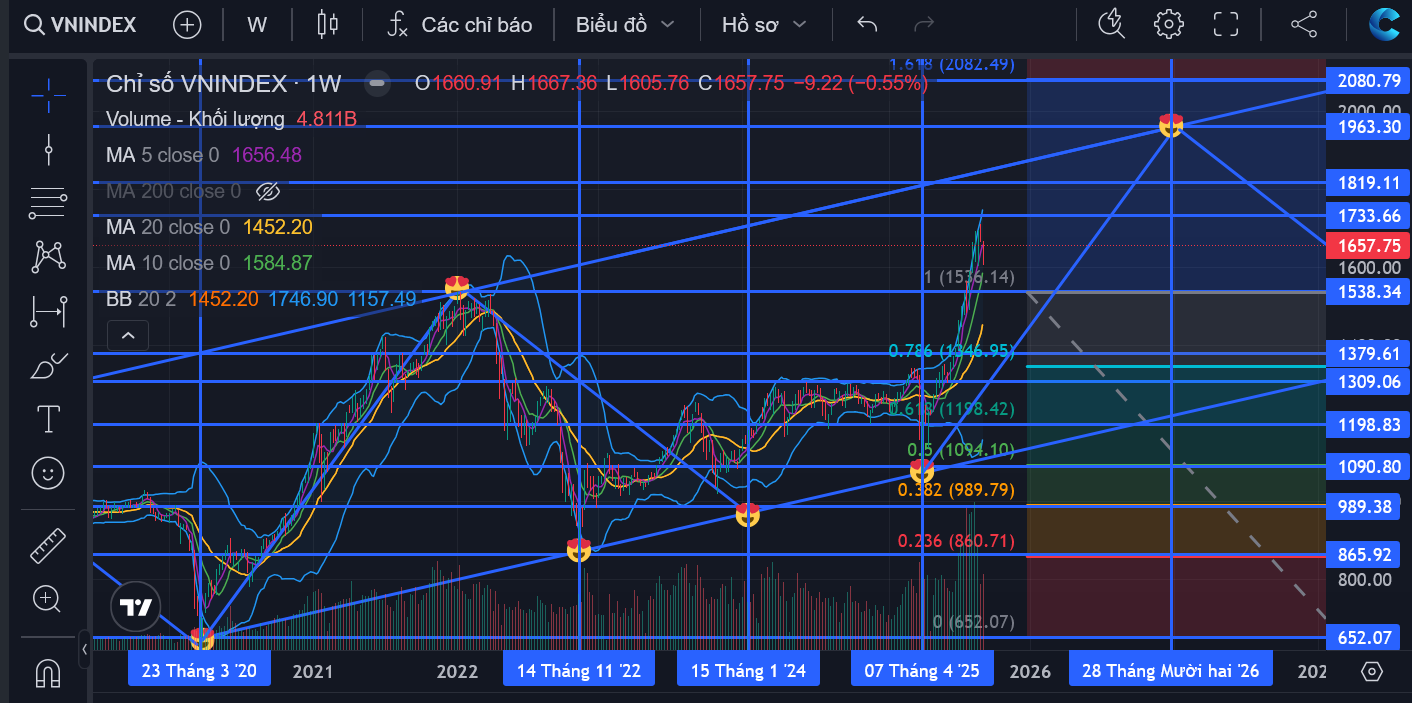Click the 1309.06 price label
Image resolution: width=1412 pixels, height=703 pixels.
tap(1367, 382)
